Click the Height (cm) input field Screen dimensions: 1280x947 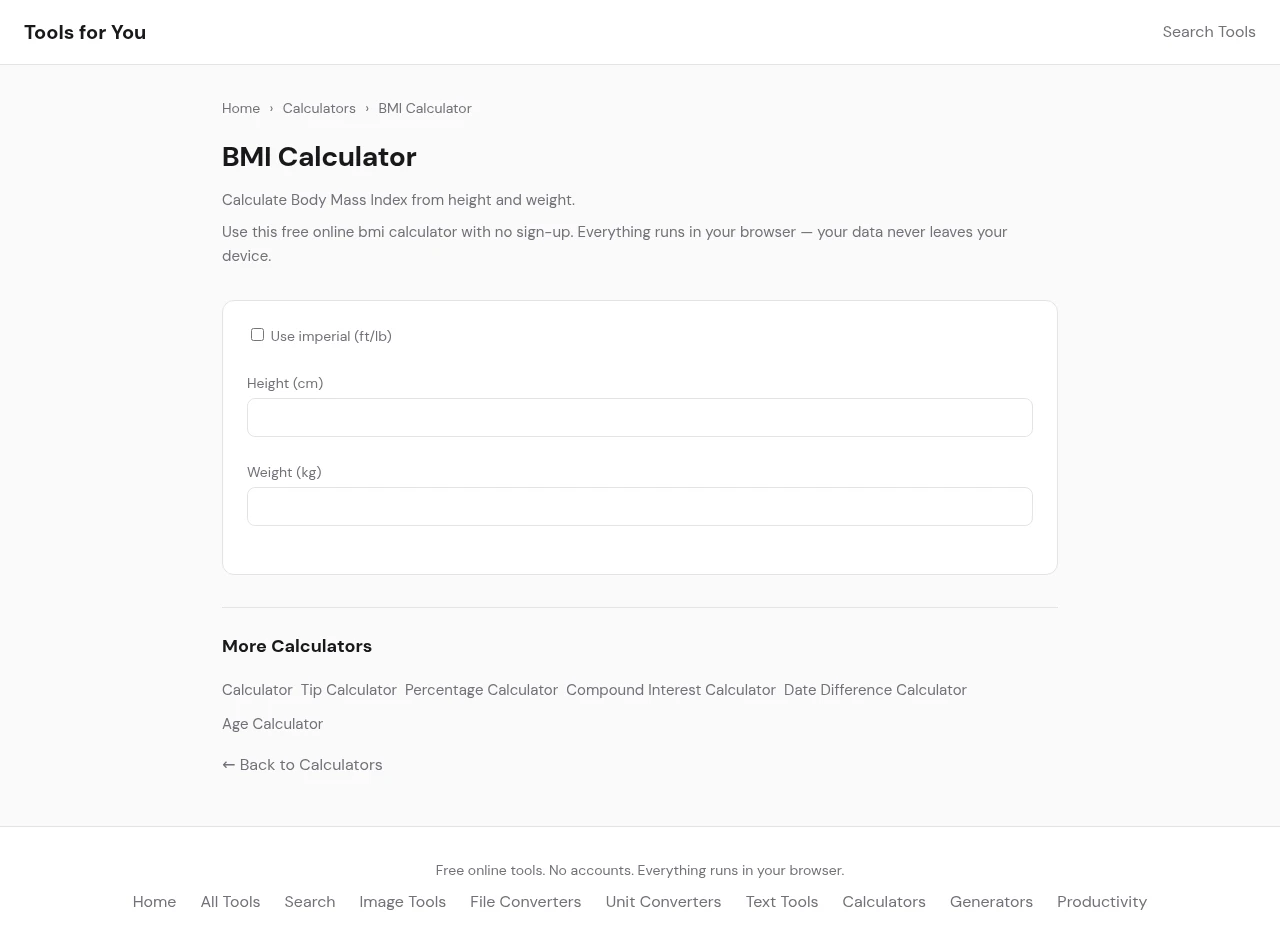coord(639,418)
